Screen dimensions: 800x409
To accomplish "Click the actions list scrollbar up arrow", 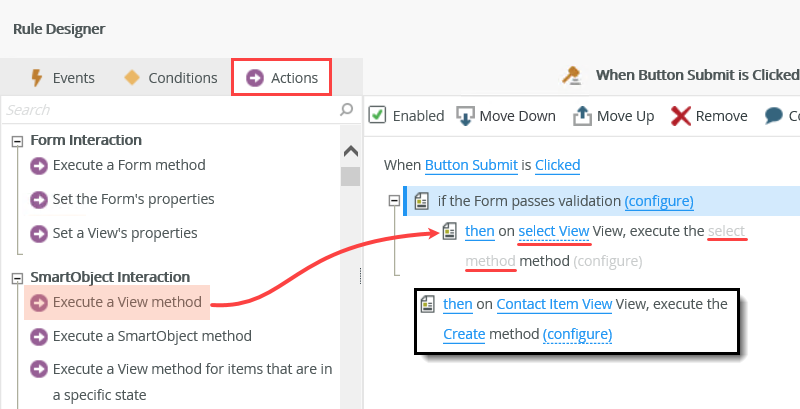I will click(x=350, y=151).
